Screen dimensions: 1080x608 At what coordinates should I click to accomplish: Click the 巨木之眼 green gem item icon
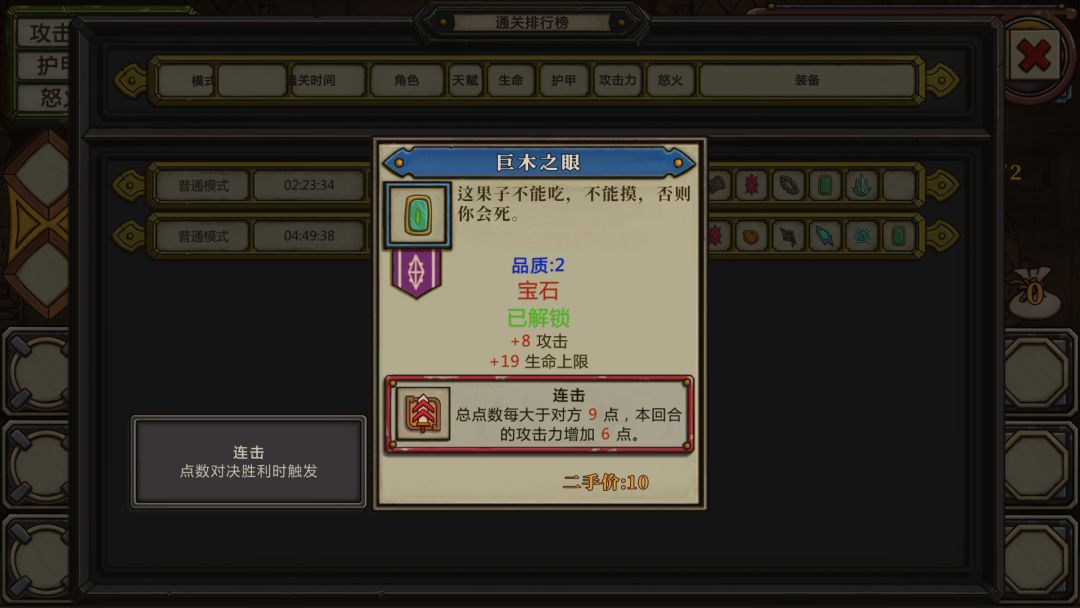click(417, 216)
